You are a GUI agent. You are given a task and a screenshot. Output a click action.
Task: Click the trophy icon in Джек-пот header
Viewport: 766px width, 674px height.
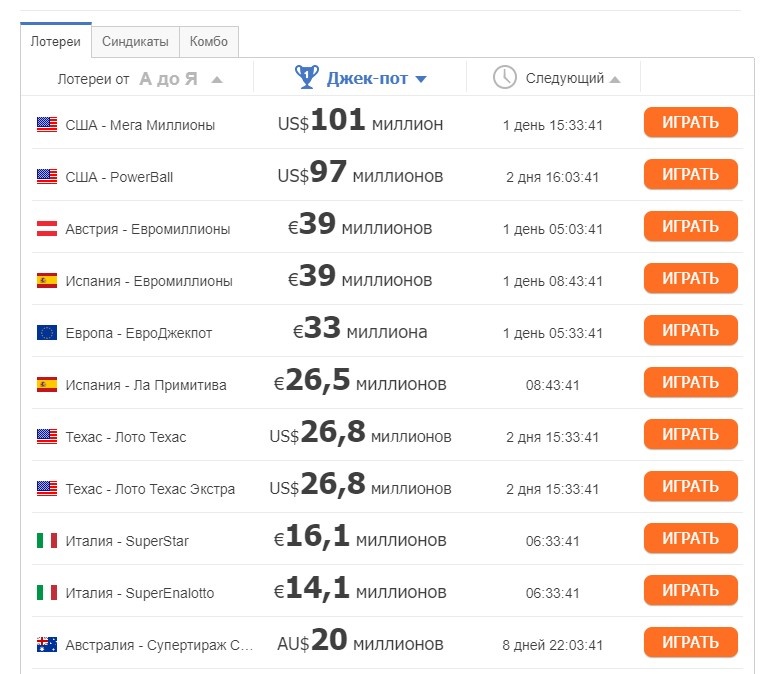pyautogui.click(x=306, y=77)
